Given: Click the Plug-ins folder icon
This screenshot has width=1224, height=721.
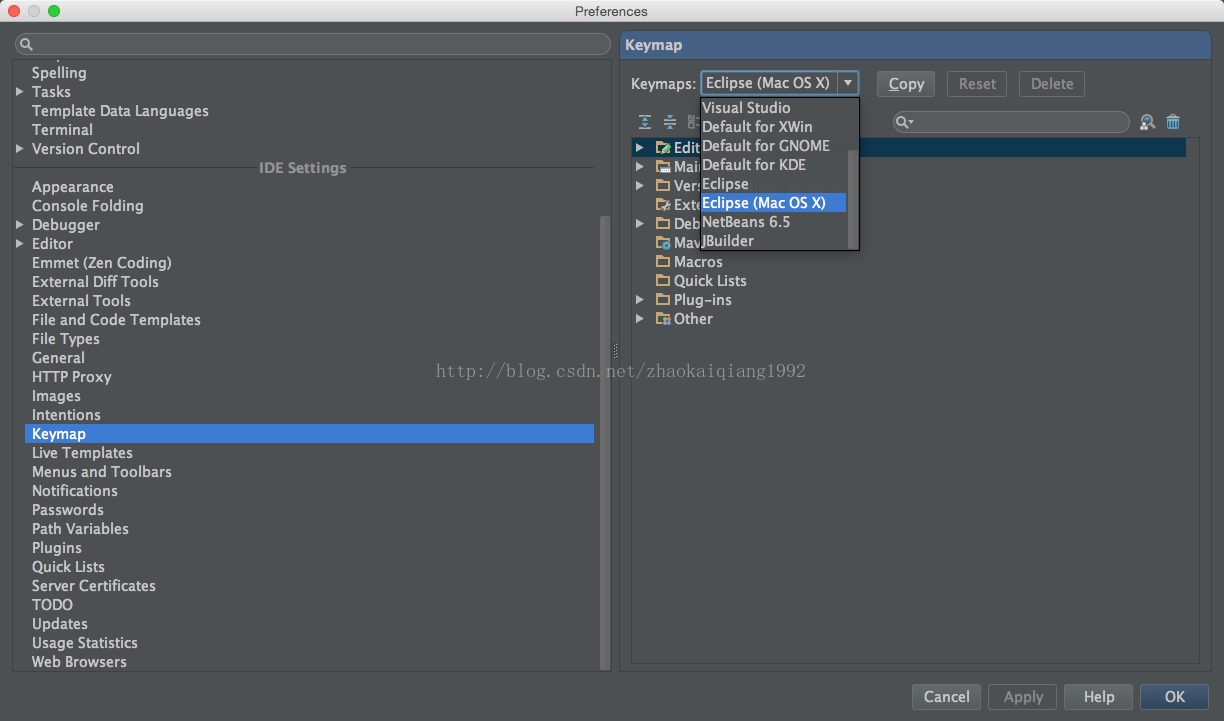Looking at the screenshot, I should point(663,300).
